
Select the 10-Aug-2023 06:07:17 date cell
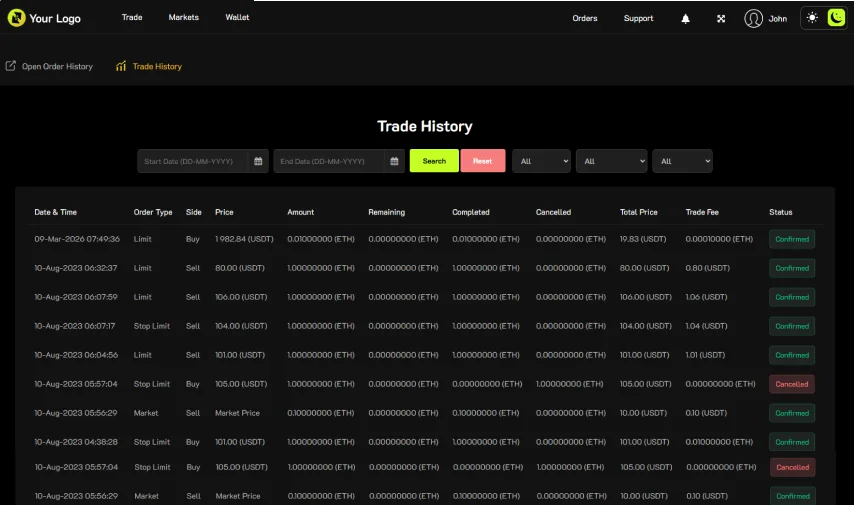tap(75, 326)
